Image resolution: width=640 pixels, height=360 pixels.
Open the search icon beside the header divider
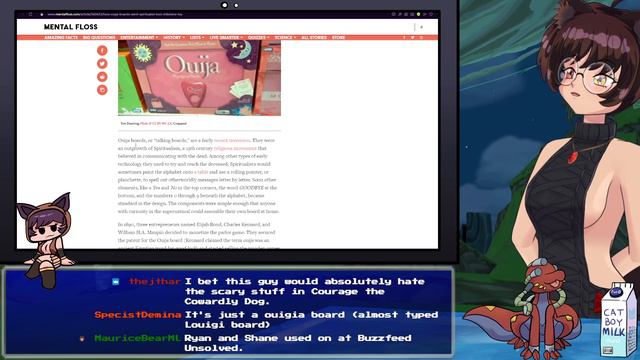click(x=422, y=27)
